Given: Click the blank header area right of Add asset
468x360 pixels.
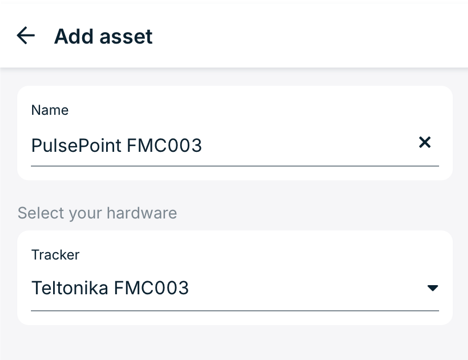Looking at the screenshot, I should 300,36.
